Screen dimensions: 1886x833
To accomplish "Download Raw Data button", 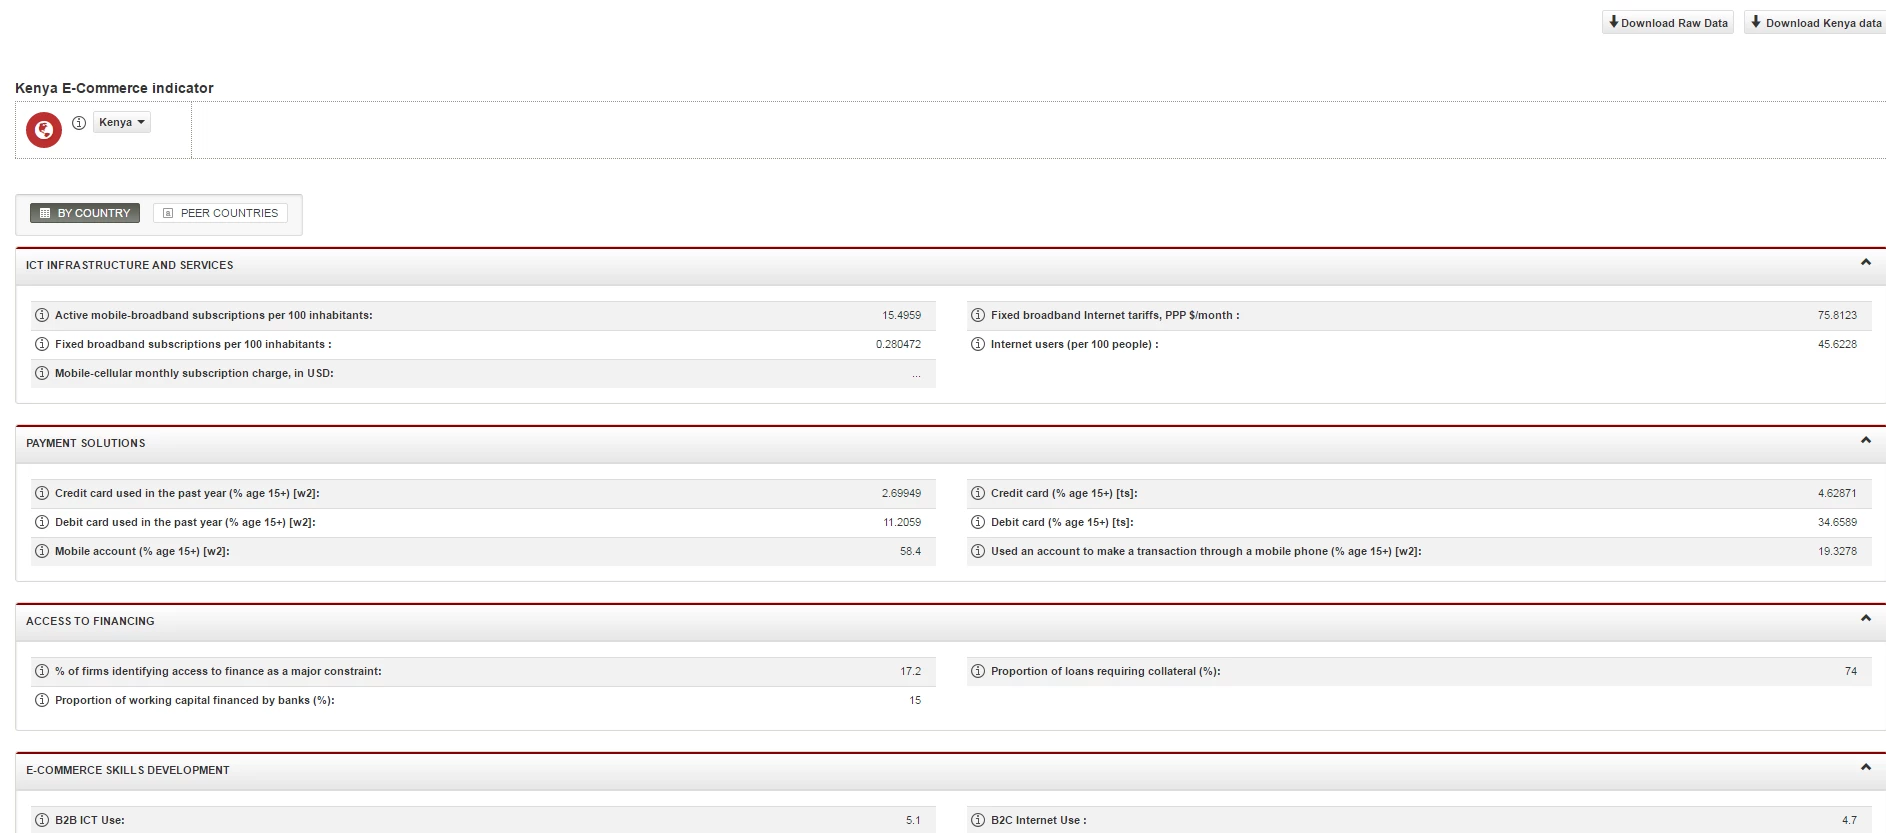I will (x=1668, y=22).
